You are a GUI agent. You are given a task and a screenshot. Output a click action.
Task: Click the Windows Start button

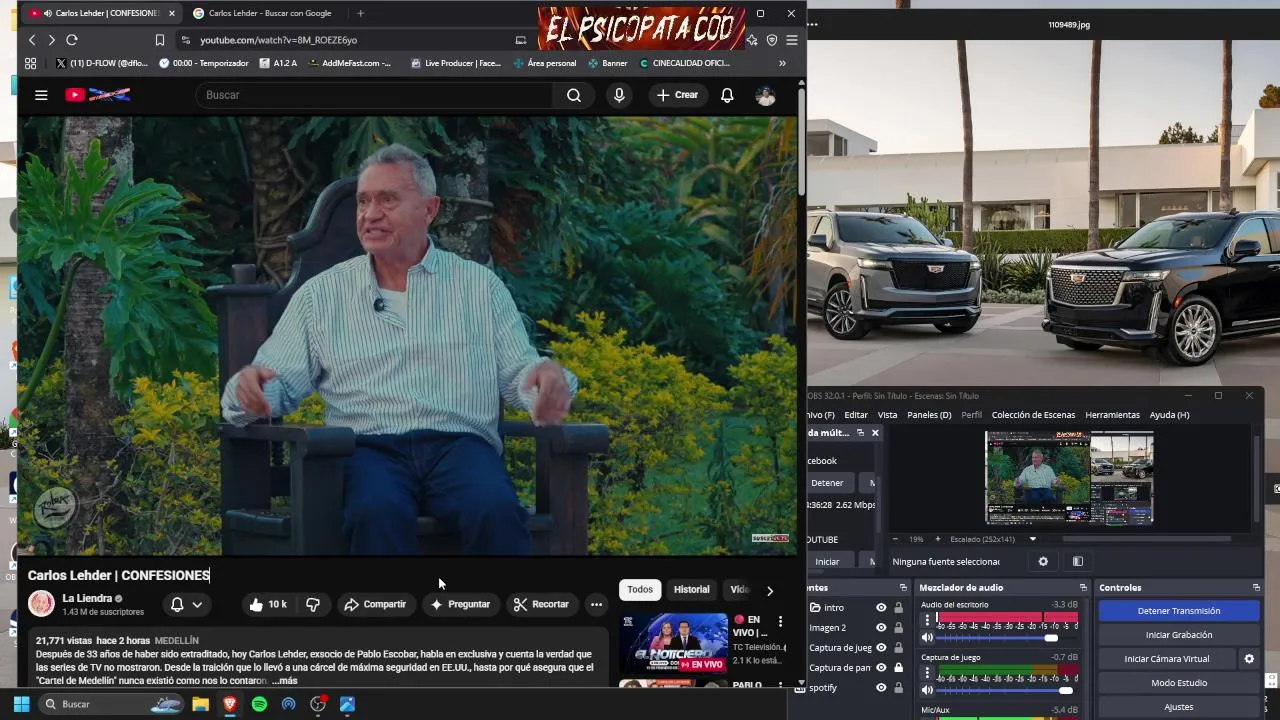[x=21, y=704]
